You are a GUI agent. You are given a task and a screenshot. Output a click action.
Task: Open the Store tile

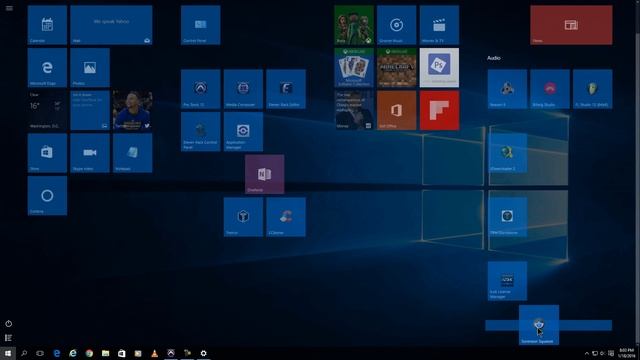coord(47,153)
